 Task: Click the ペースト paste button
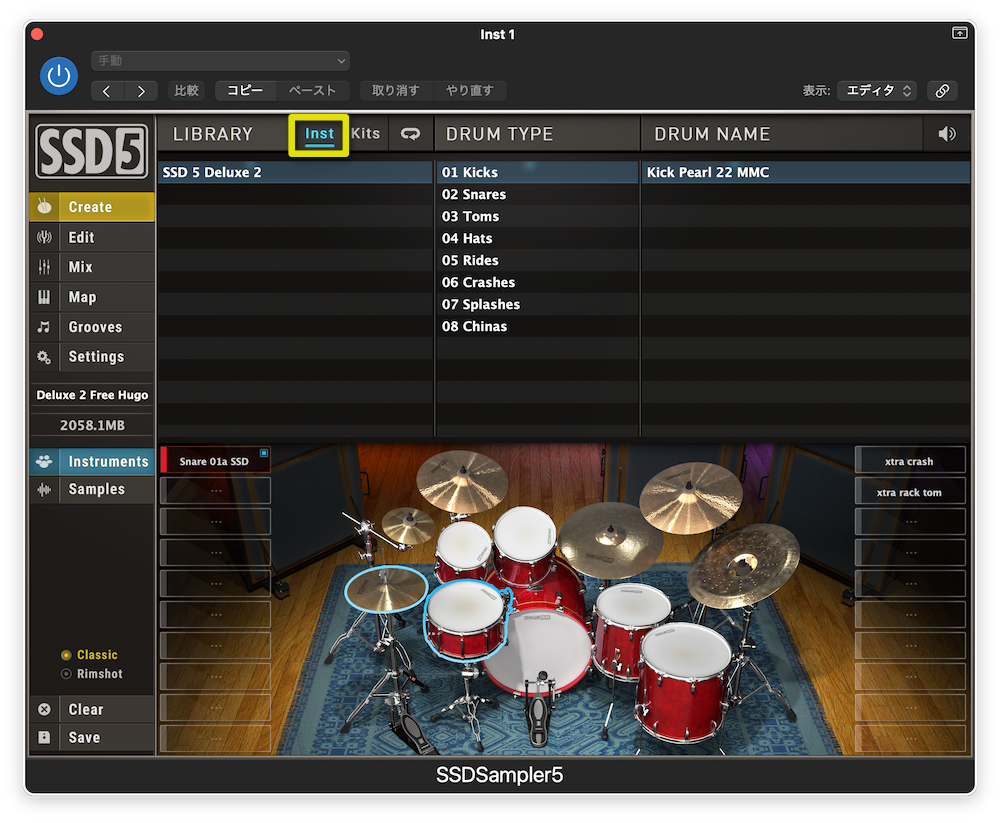[312, 91]
